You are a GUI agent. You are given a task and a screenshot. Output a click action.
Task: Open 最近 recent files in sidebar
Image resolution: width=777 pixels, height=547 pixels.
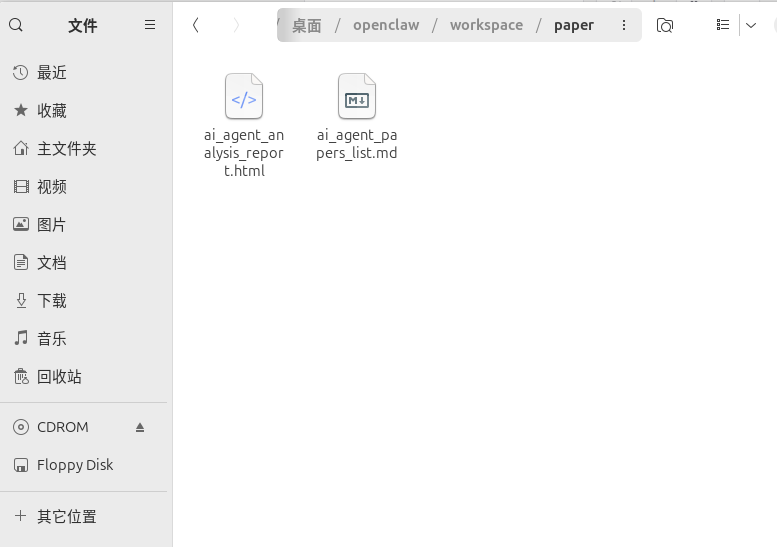click(52, 73)
